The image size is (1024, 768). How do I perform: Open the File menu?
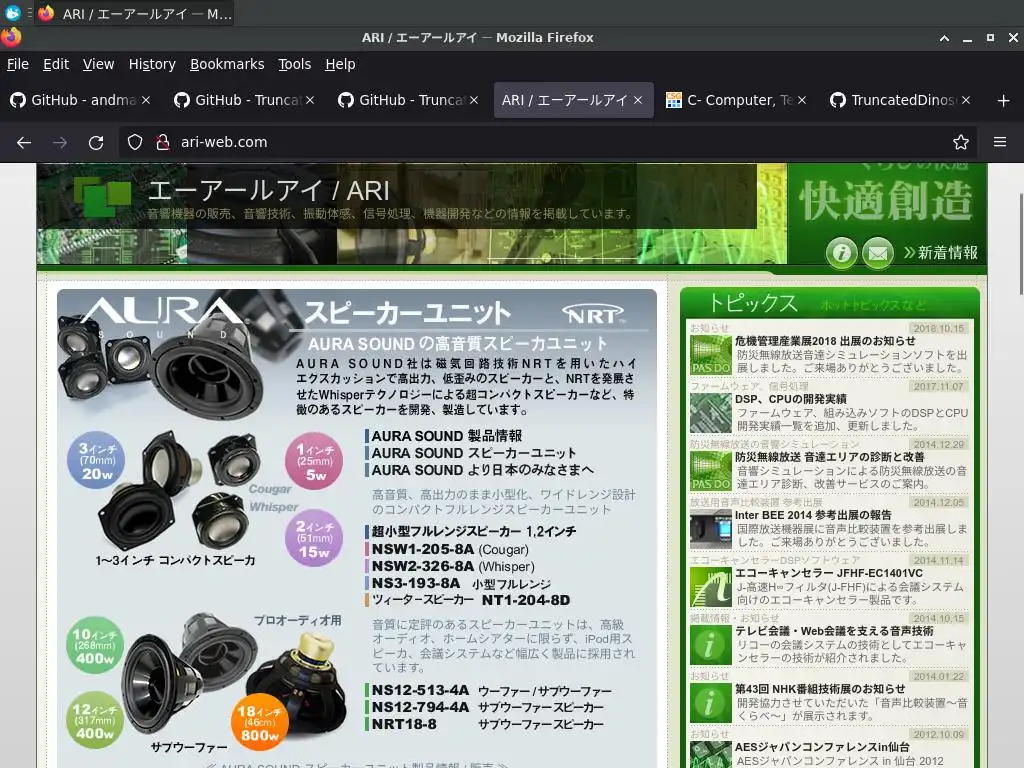[18, 64]
